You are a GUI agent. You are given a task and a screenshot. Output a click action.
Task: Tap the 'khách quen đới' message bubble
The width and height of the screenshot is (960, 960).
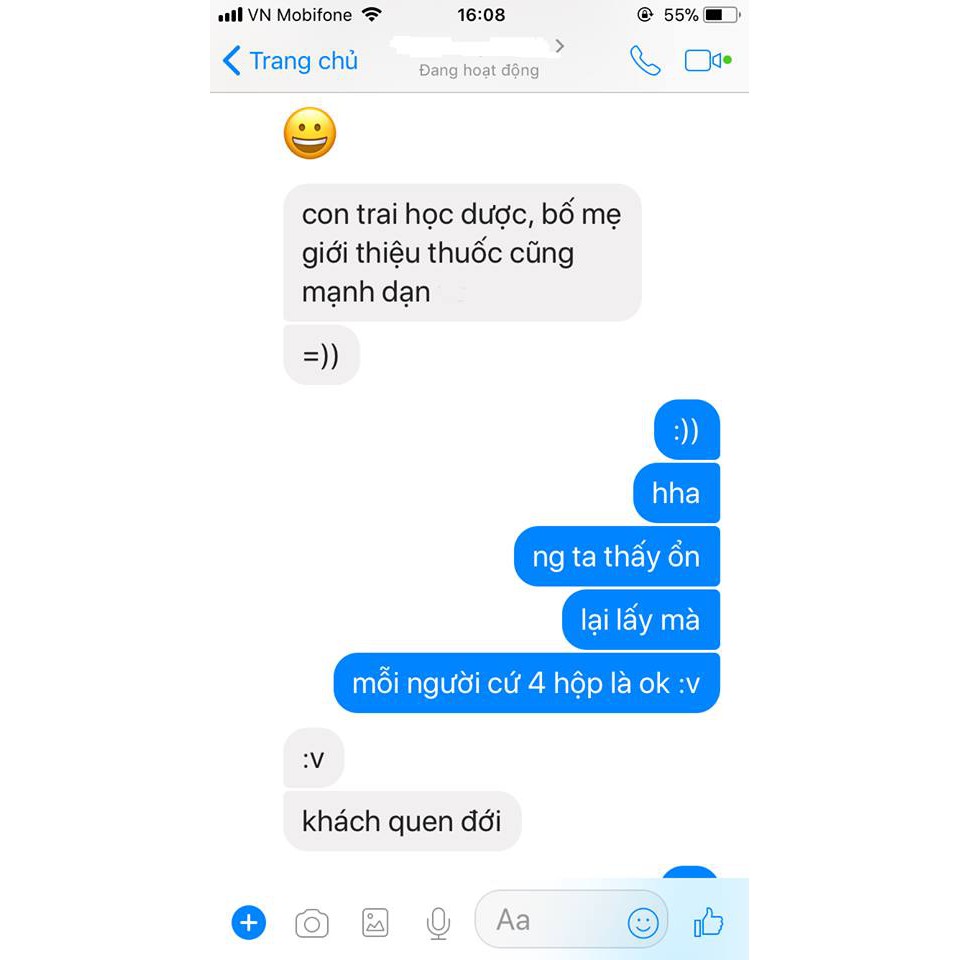(402, 820)
